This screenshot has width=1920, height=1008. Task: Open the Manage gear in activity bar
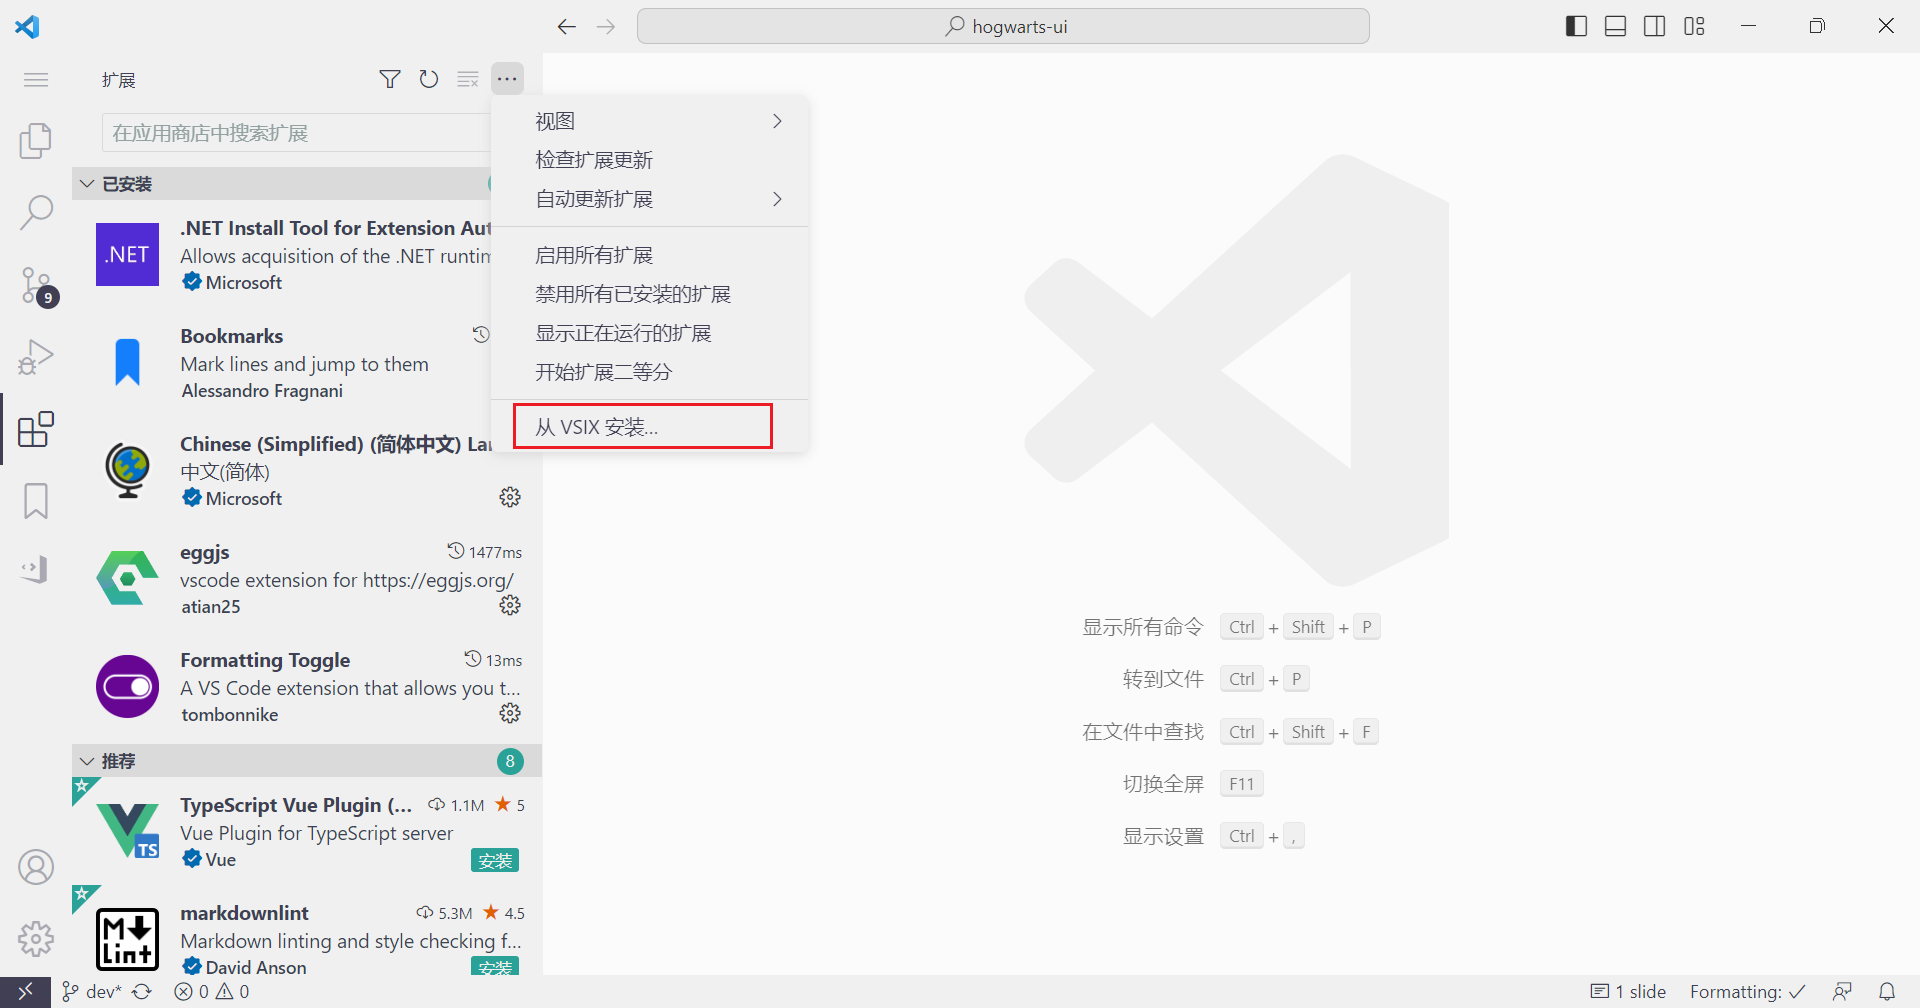click(x=36, y=938)
